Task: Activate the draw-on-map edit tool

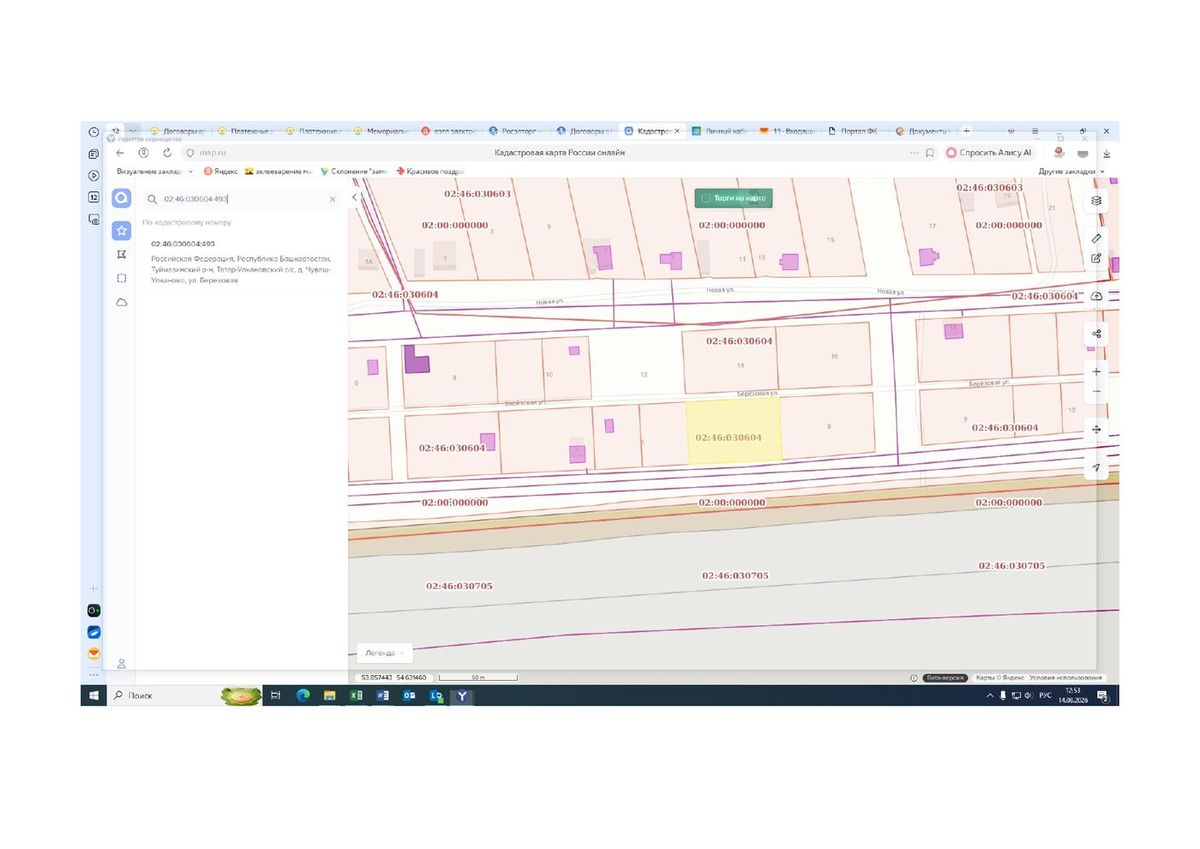Action: [1097, 258]
